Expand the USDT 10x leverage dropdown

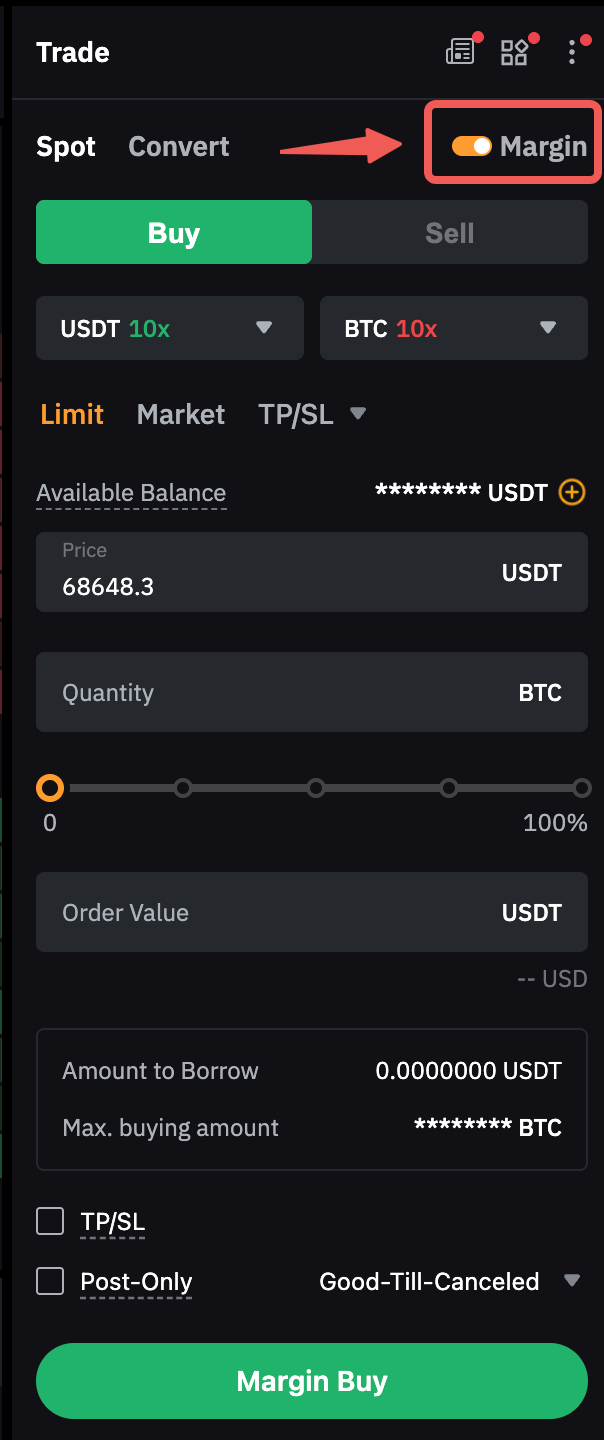click(x=169, y=328)
